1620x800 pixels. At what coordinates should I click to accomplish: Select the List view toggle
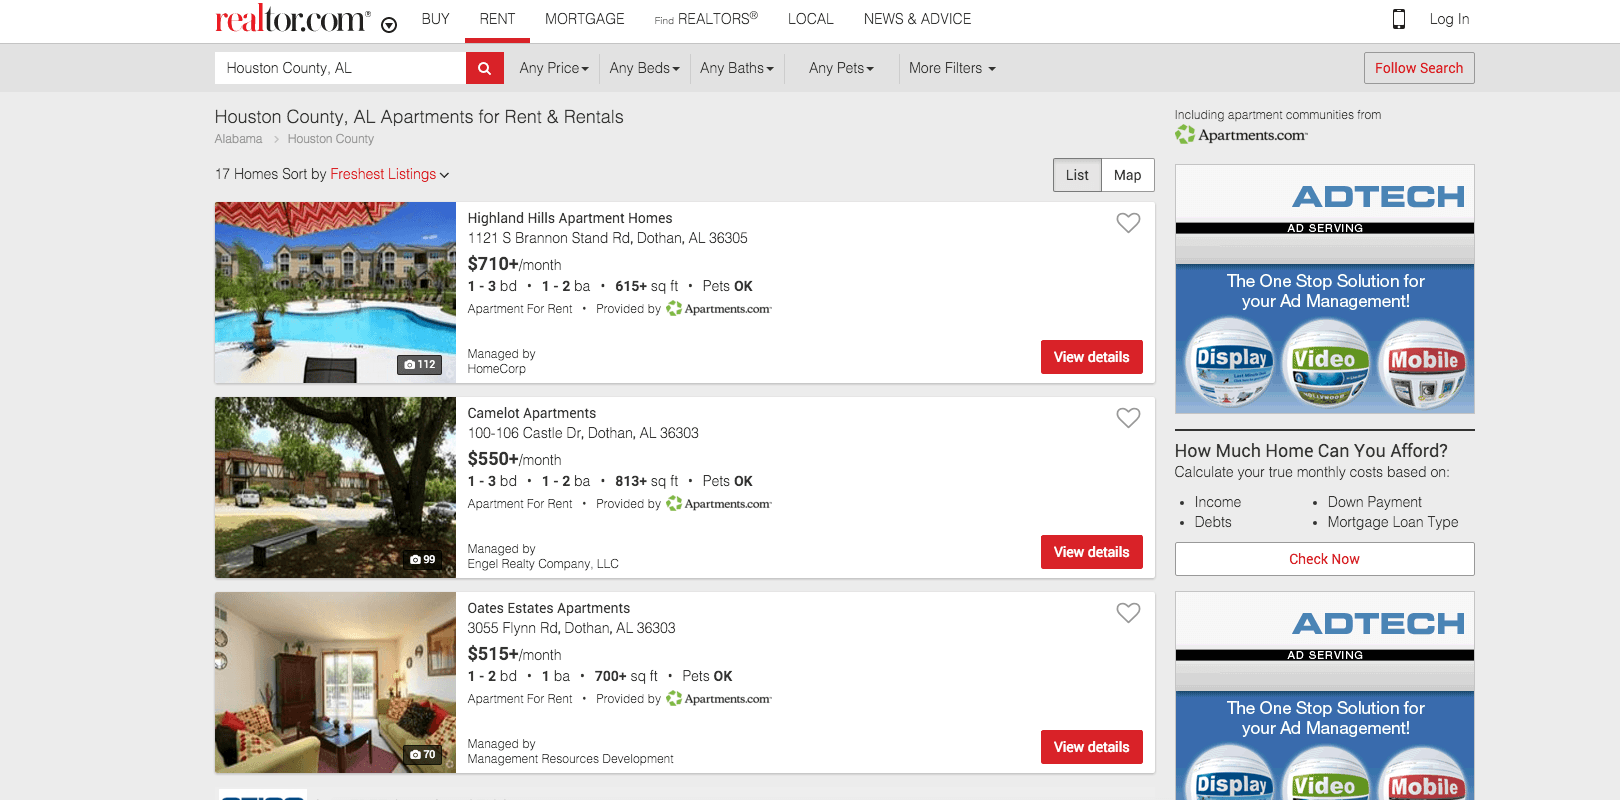[1077, 175]
